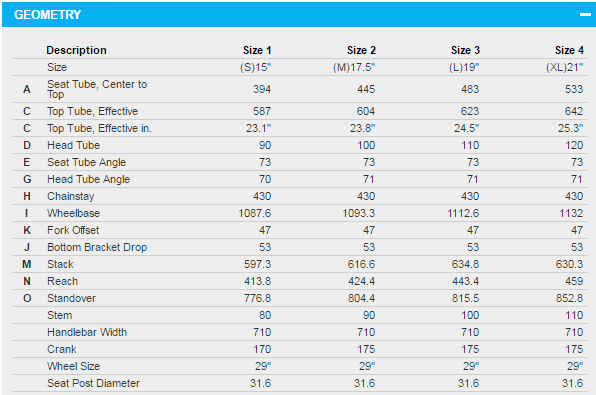
Task: Click the GEOMETRY header title
Action: point(48,15)
